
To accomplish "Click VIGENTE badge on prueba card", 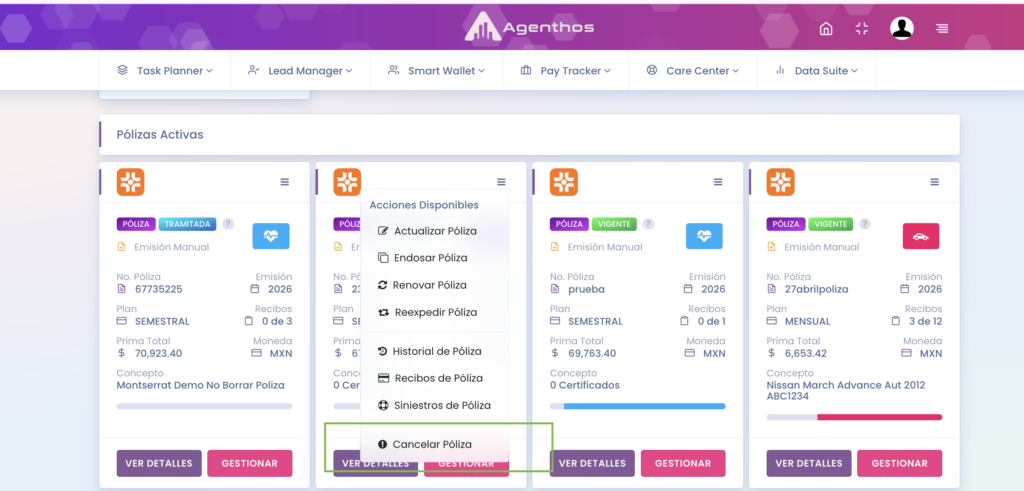I will [614, 224].
